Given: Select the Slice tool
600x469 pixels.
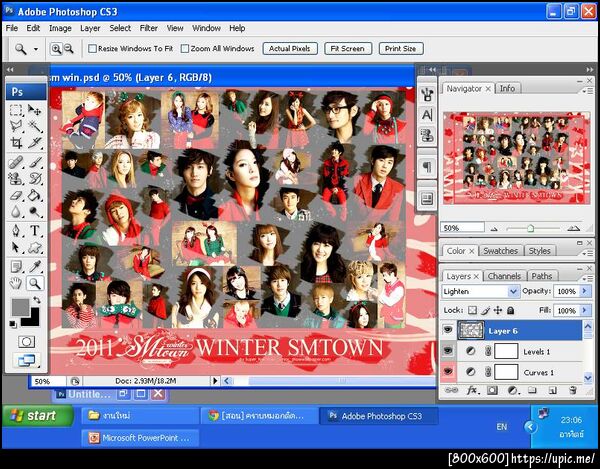Looking at the screenshot, I should coord(35,143).
